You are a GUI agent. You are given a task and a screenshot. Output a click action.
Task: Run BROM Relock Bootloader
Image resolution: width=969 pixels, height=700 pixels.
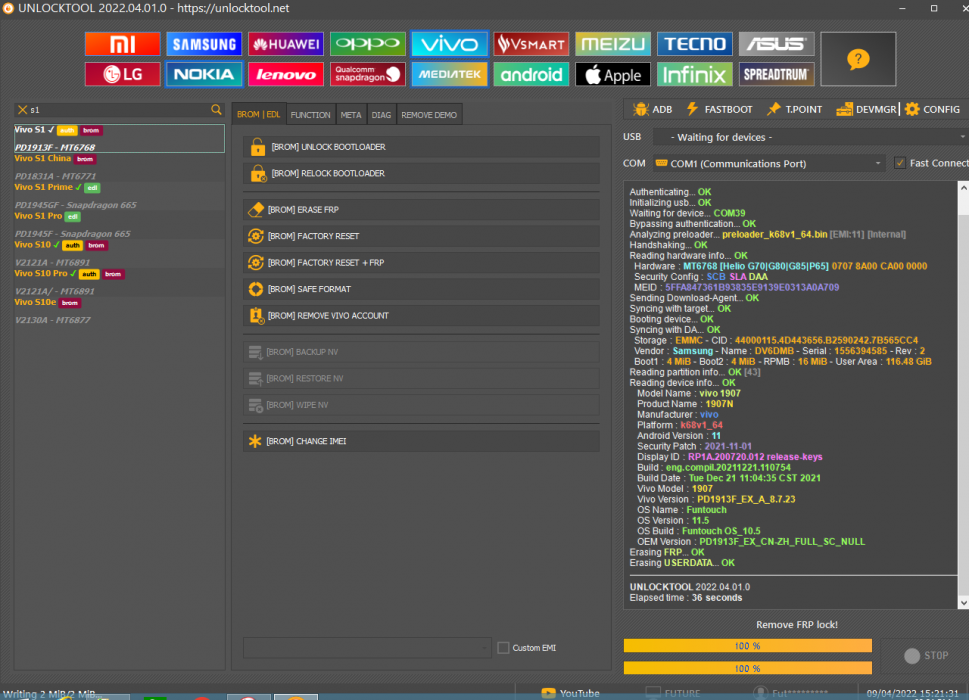click(421, 174)
